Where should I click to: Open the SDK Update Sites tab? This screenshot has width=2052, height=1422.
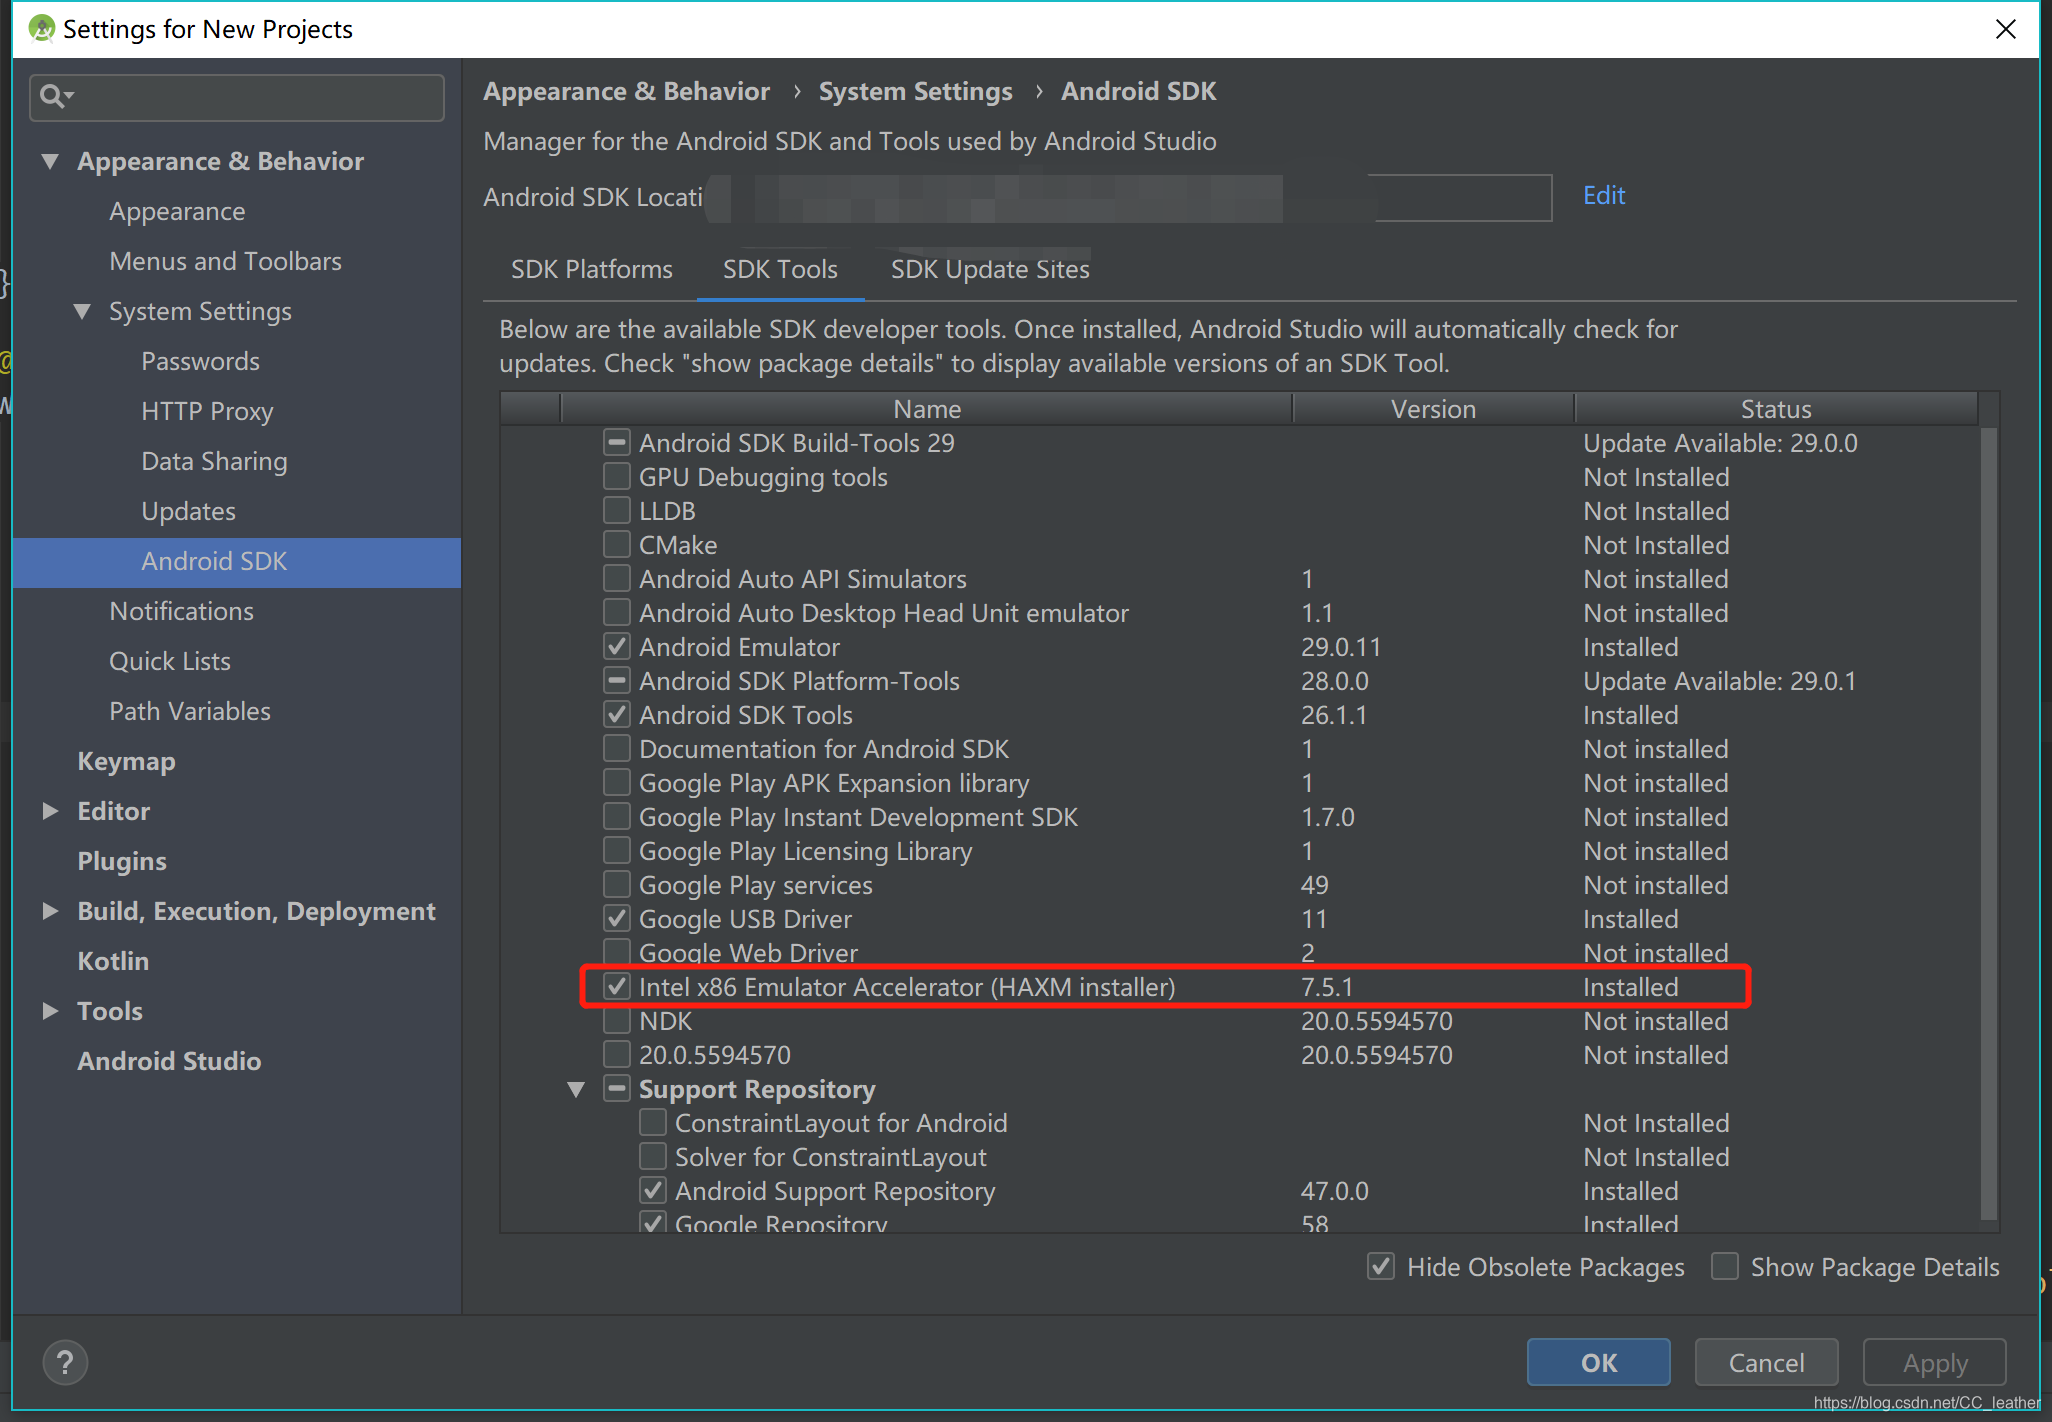pos(989,269)
